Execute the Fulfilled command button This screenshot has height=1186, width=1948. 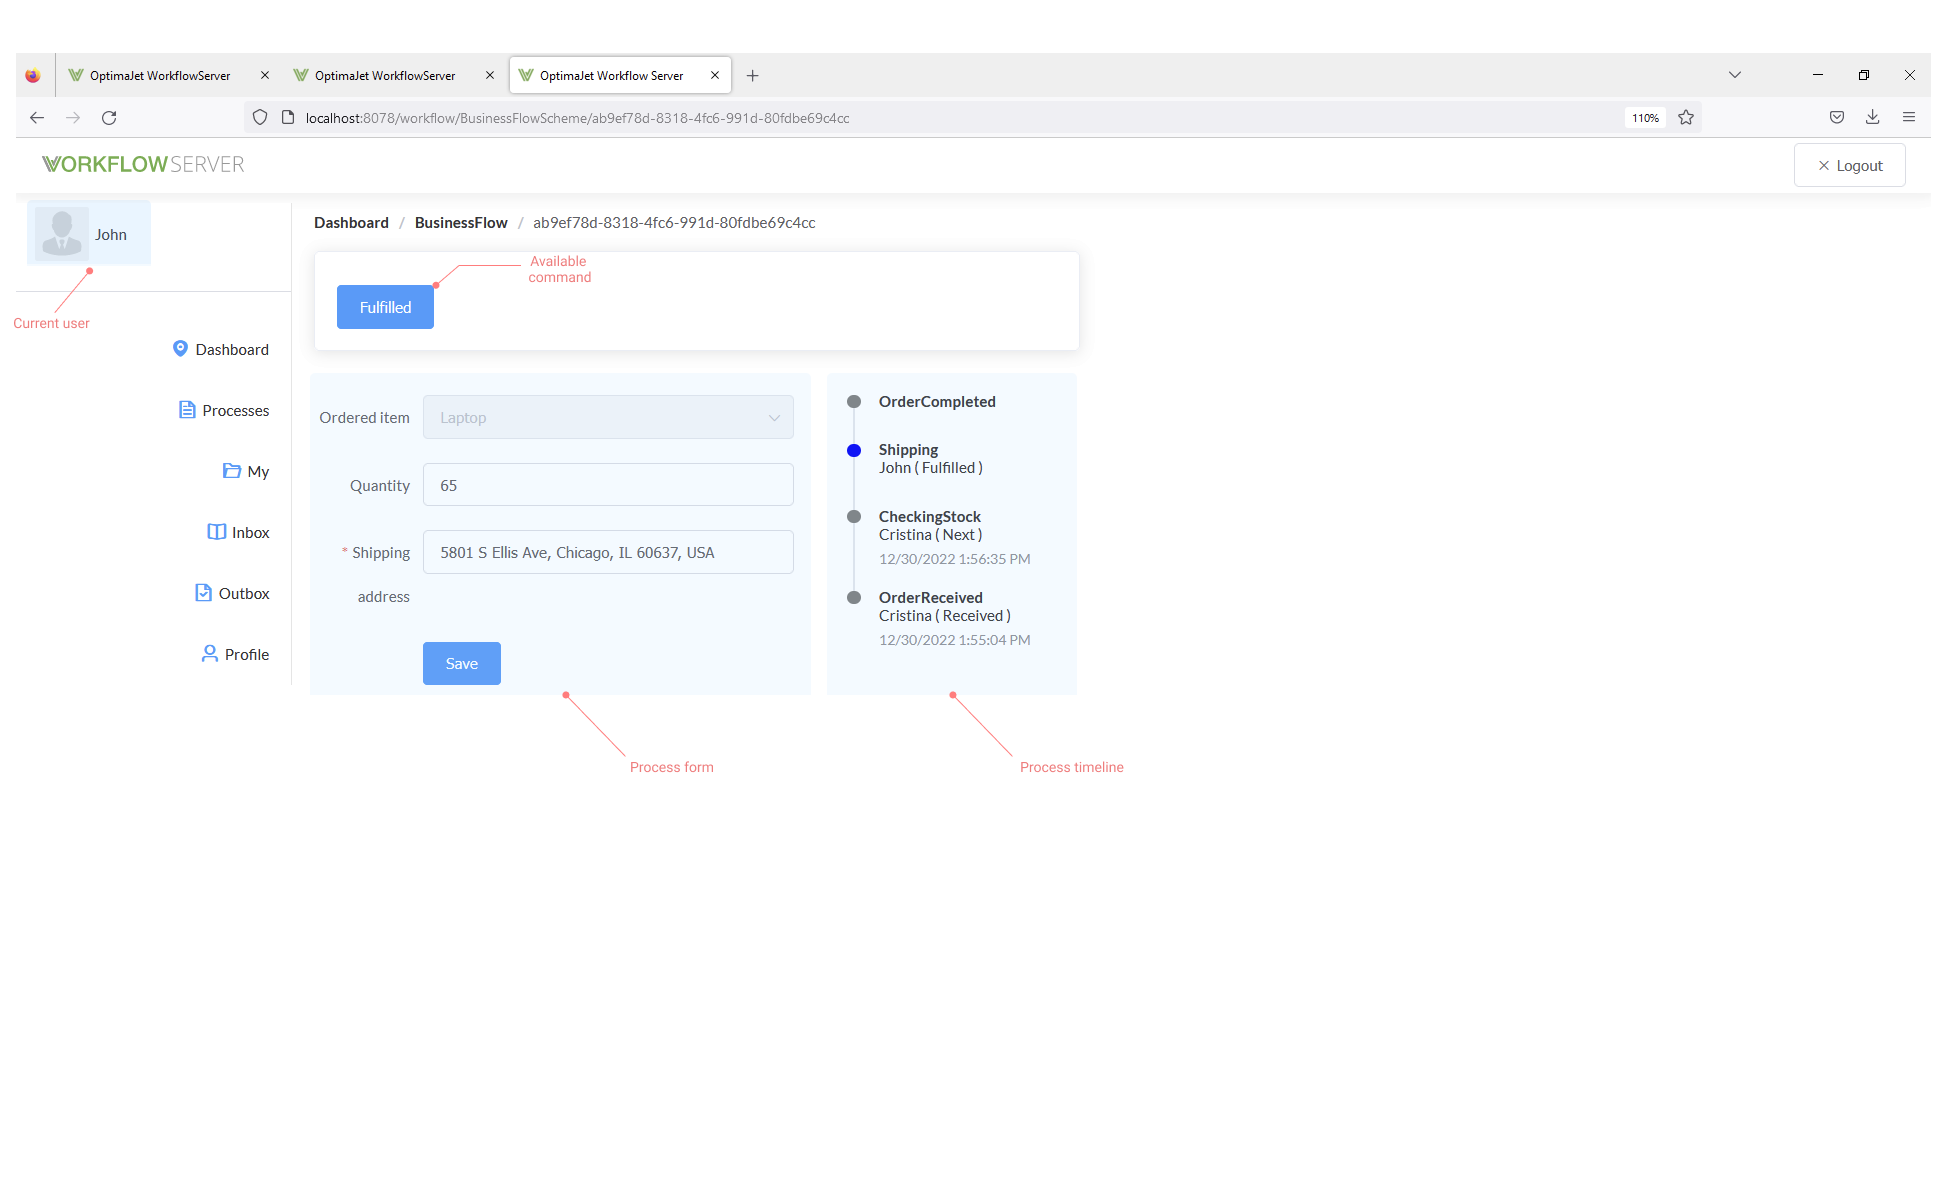(x=385, y=307)
